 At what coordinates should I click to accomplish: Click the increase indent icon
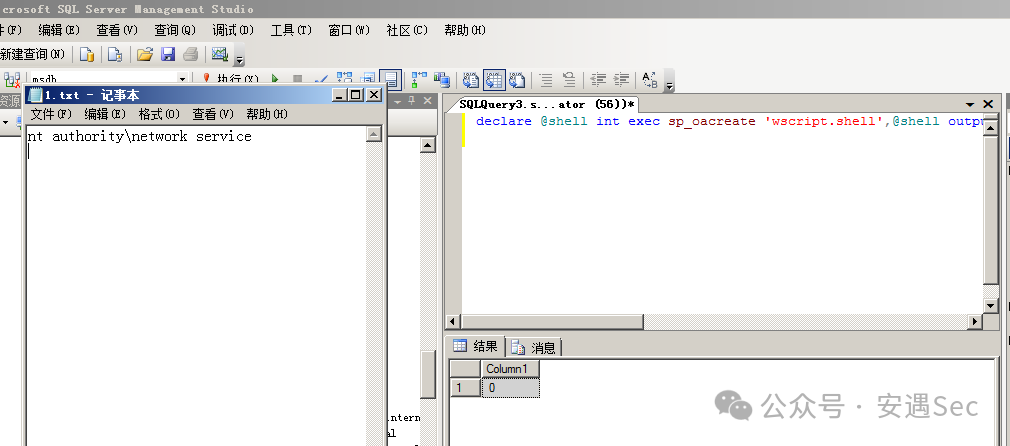(621, 79)
